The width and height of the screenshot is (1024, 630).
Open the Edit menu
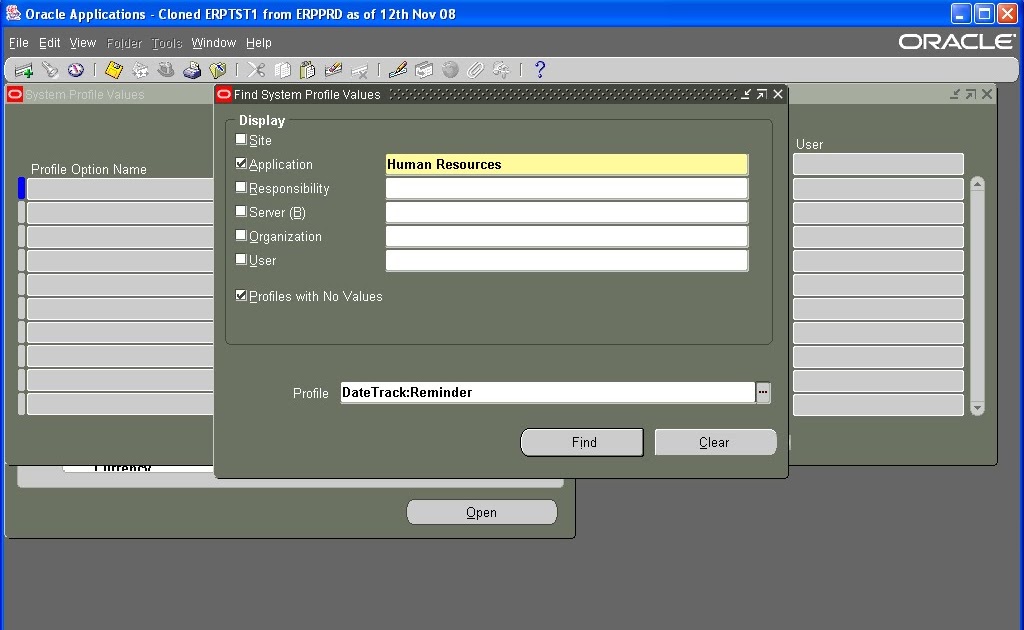coord(50,43)
